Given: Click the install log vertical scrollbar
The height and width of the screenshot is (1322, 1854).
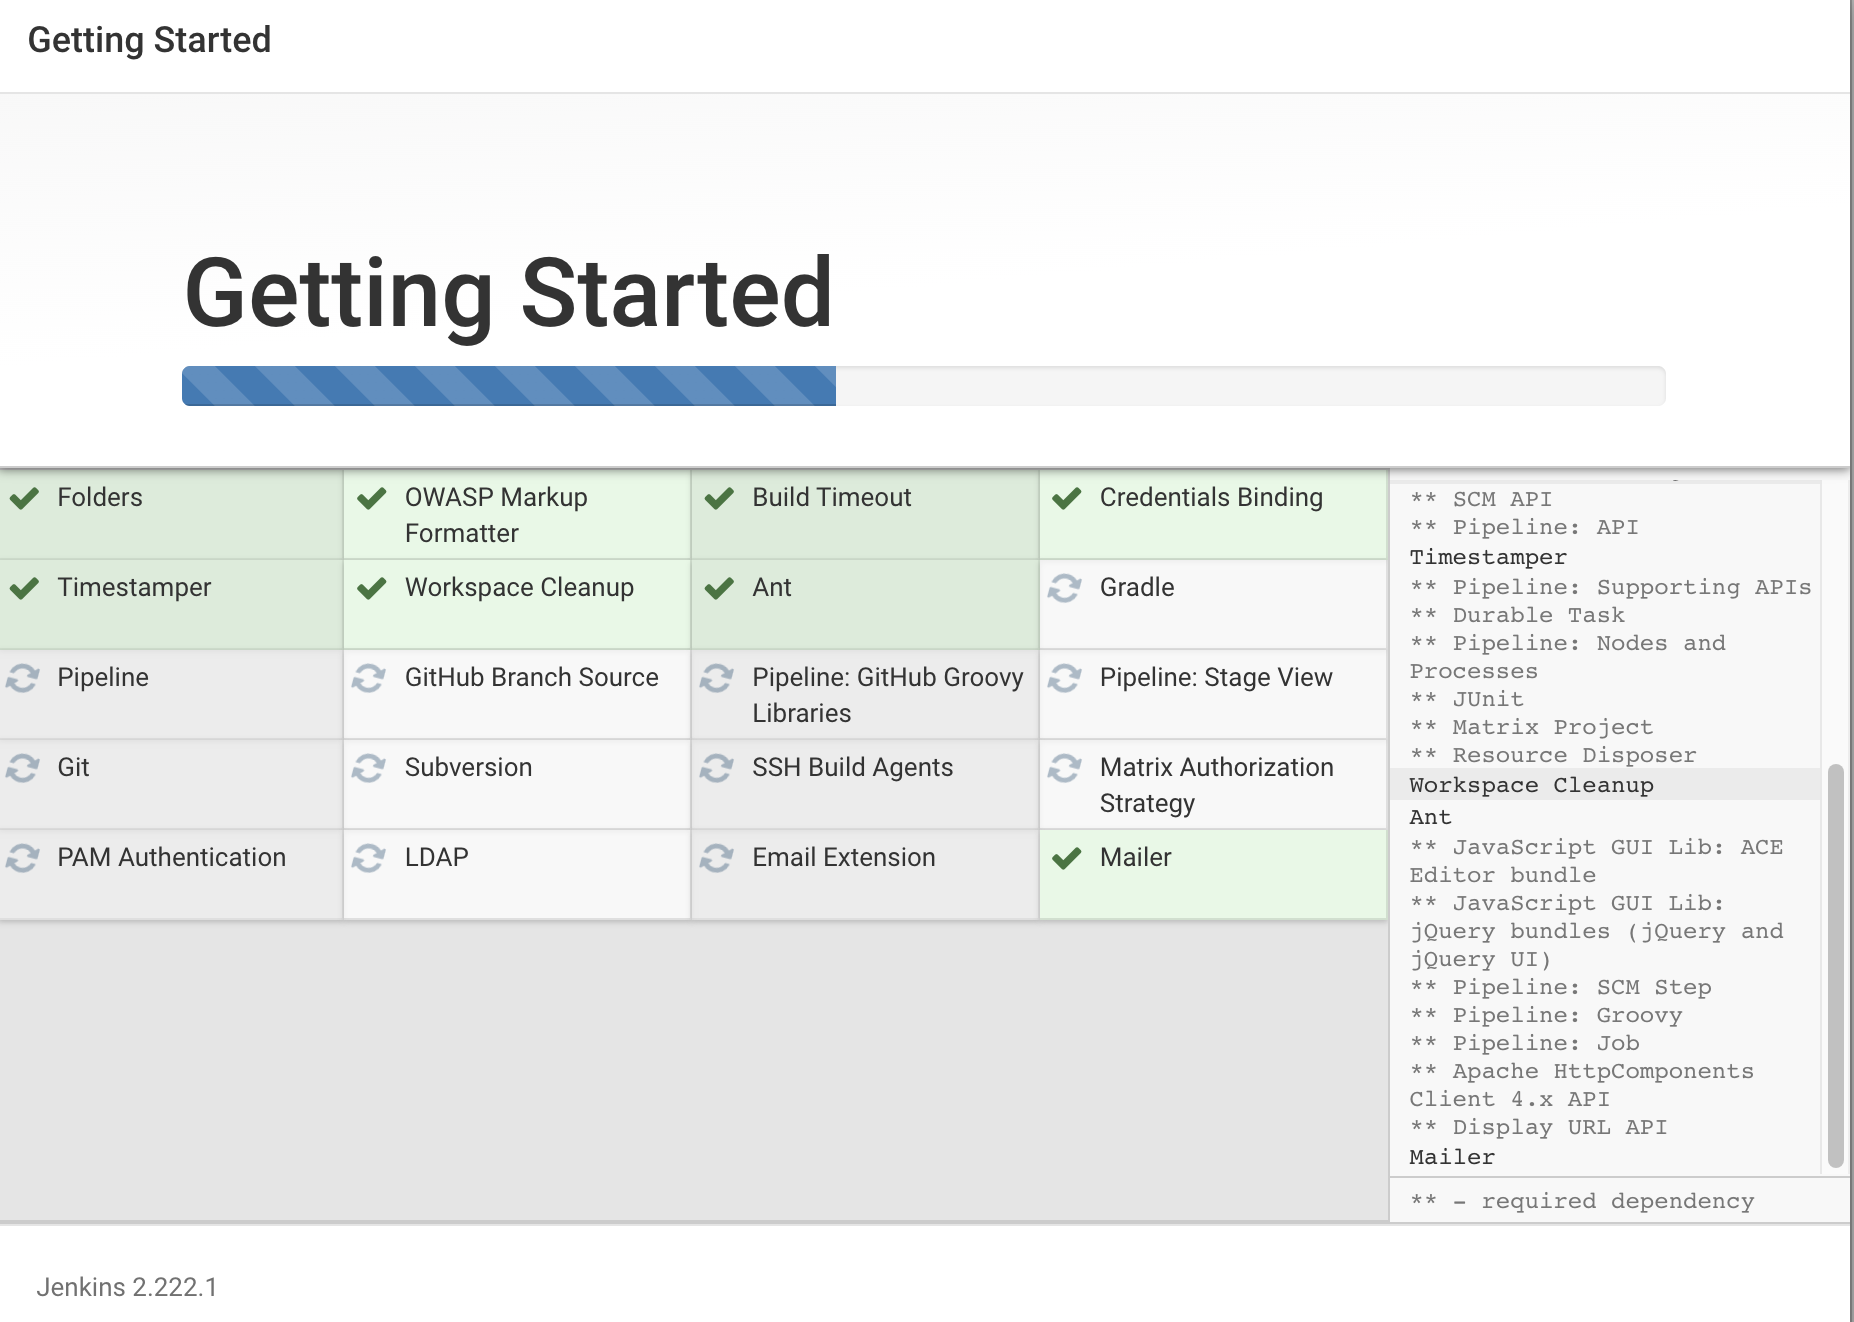Looking at the screenshot, I should tap(1835, 966).
